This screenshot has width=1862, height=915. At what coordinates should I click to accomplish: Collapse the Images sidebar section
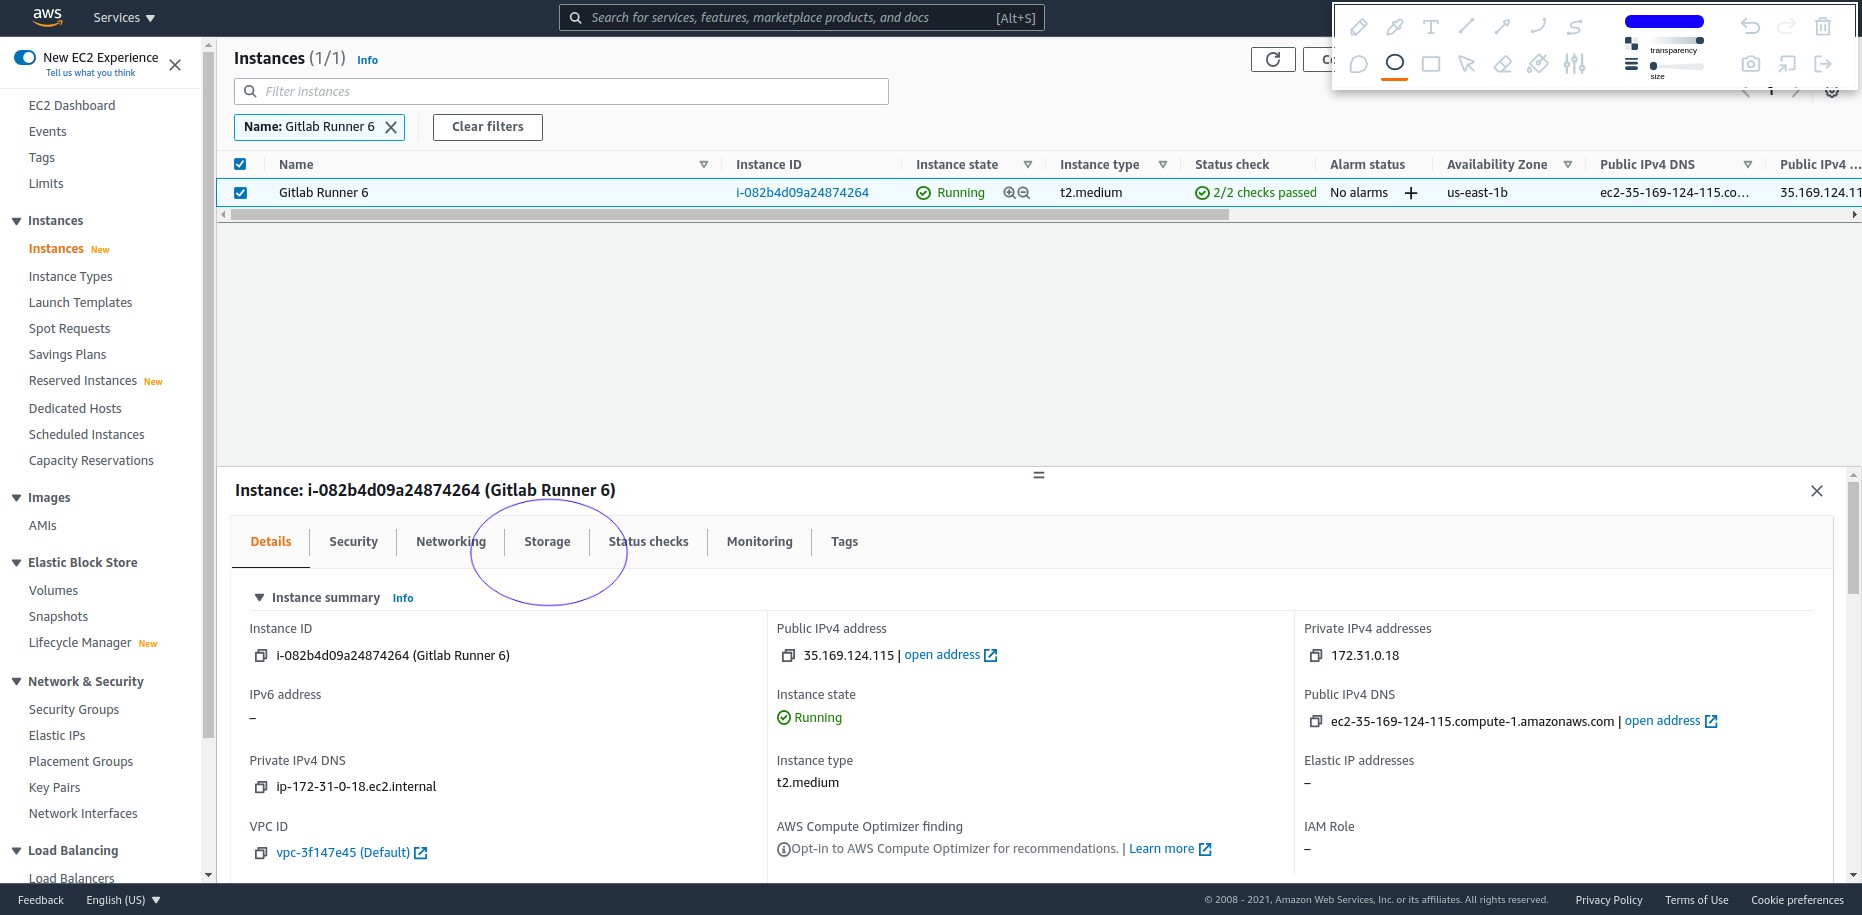click(x=16, y=498)
